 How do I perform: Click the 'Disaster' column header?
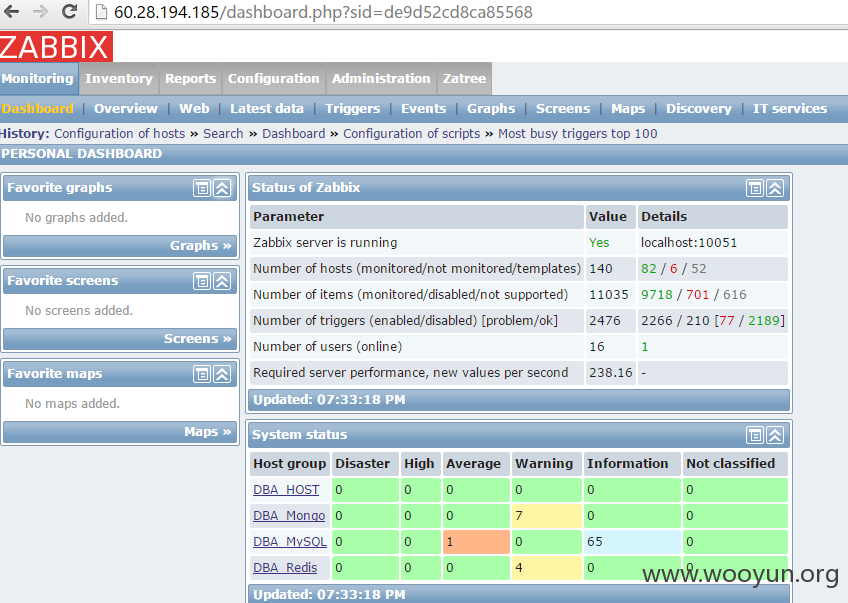366,463
